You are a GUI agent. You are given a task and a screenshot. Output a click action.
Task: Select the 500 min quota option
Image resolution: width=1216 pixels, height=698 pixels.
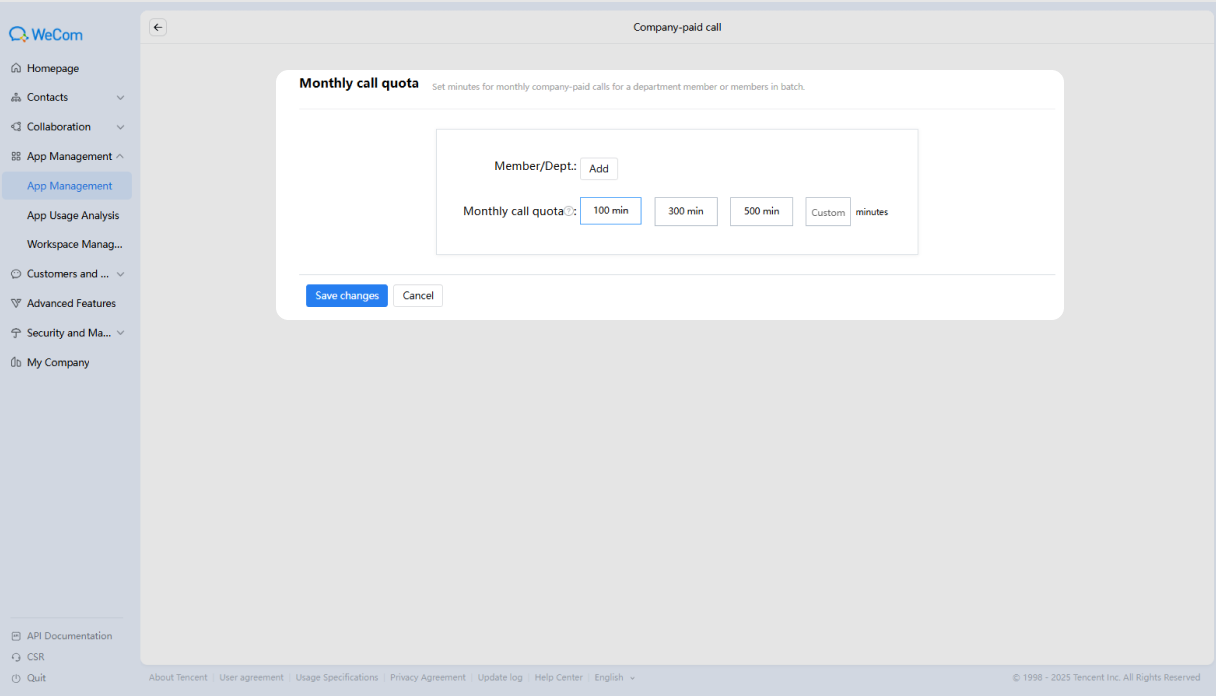(x=761, y=211)
